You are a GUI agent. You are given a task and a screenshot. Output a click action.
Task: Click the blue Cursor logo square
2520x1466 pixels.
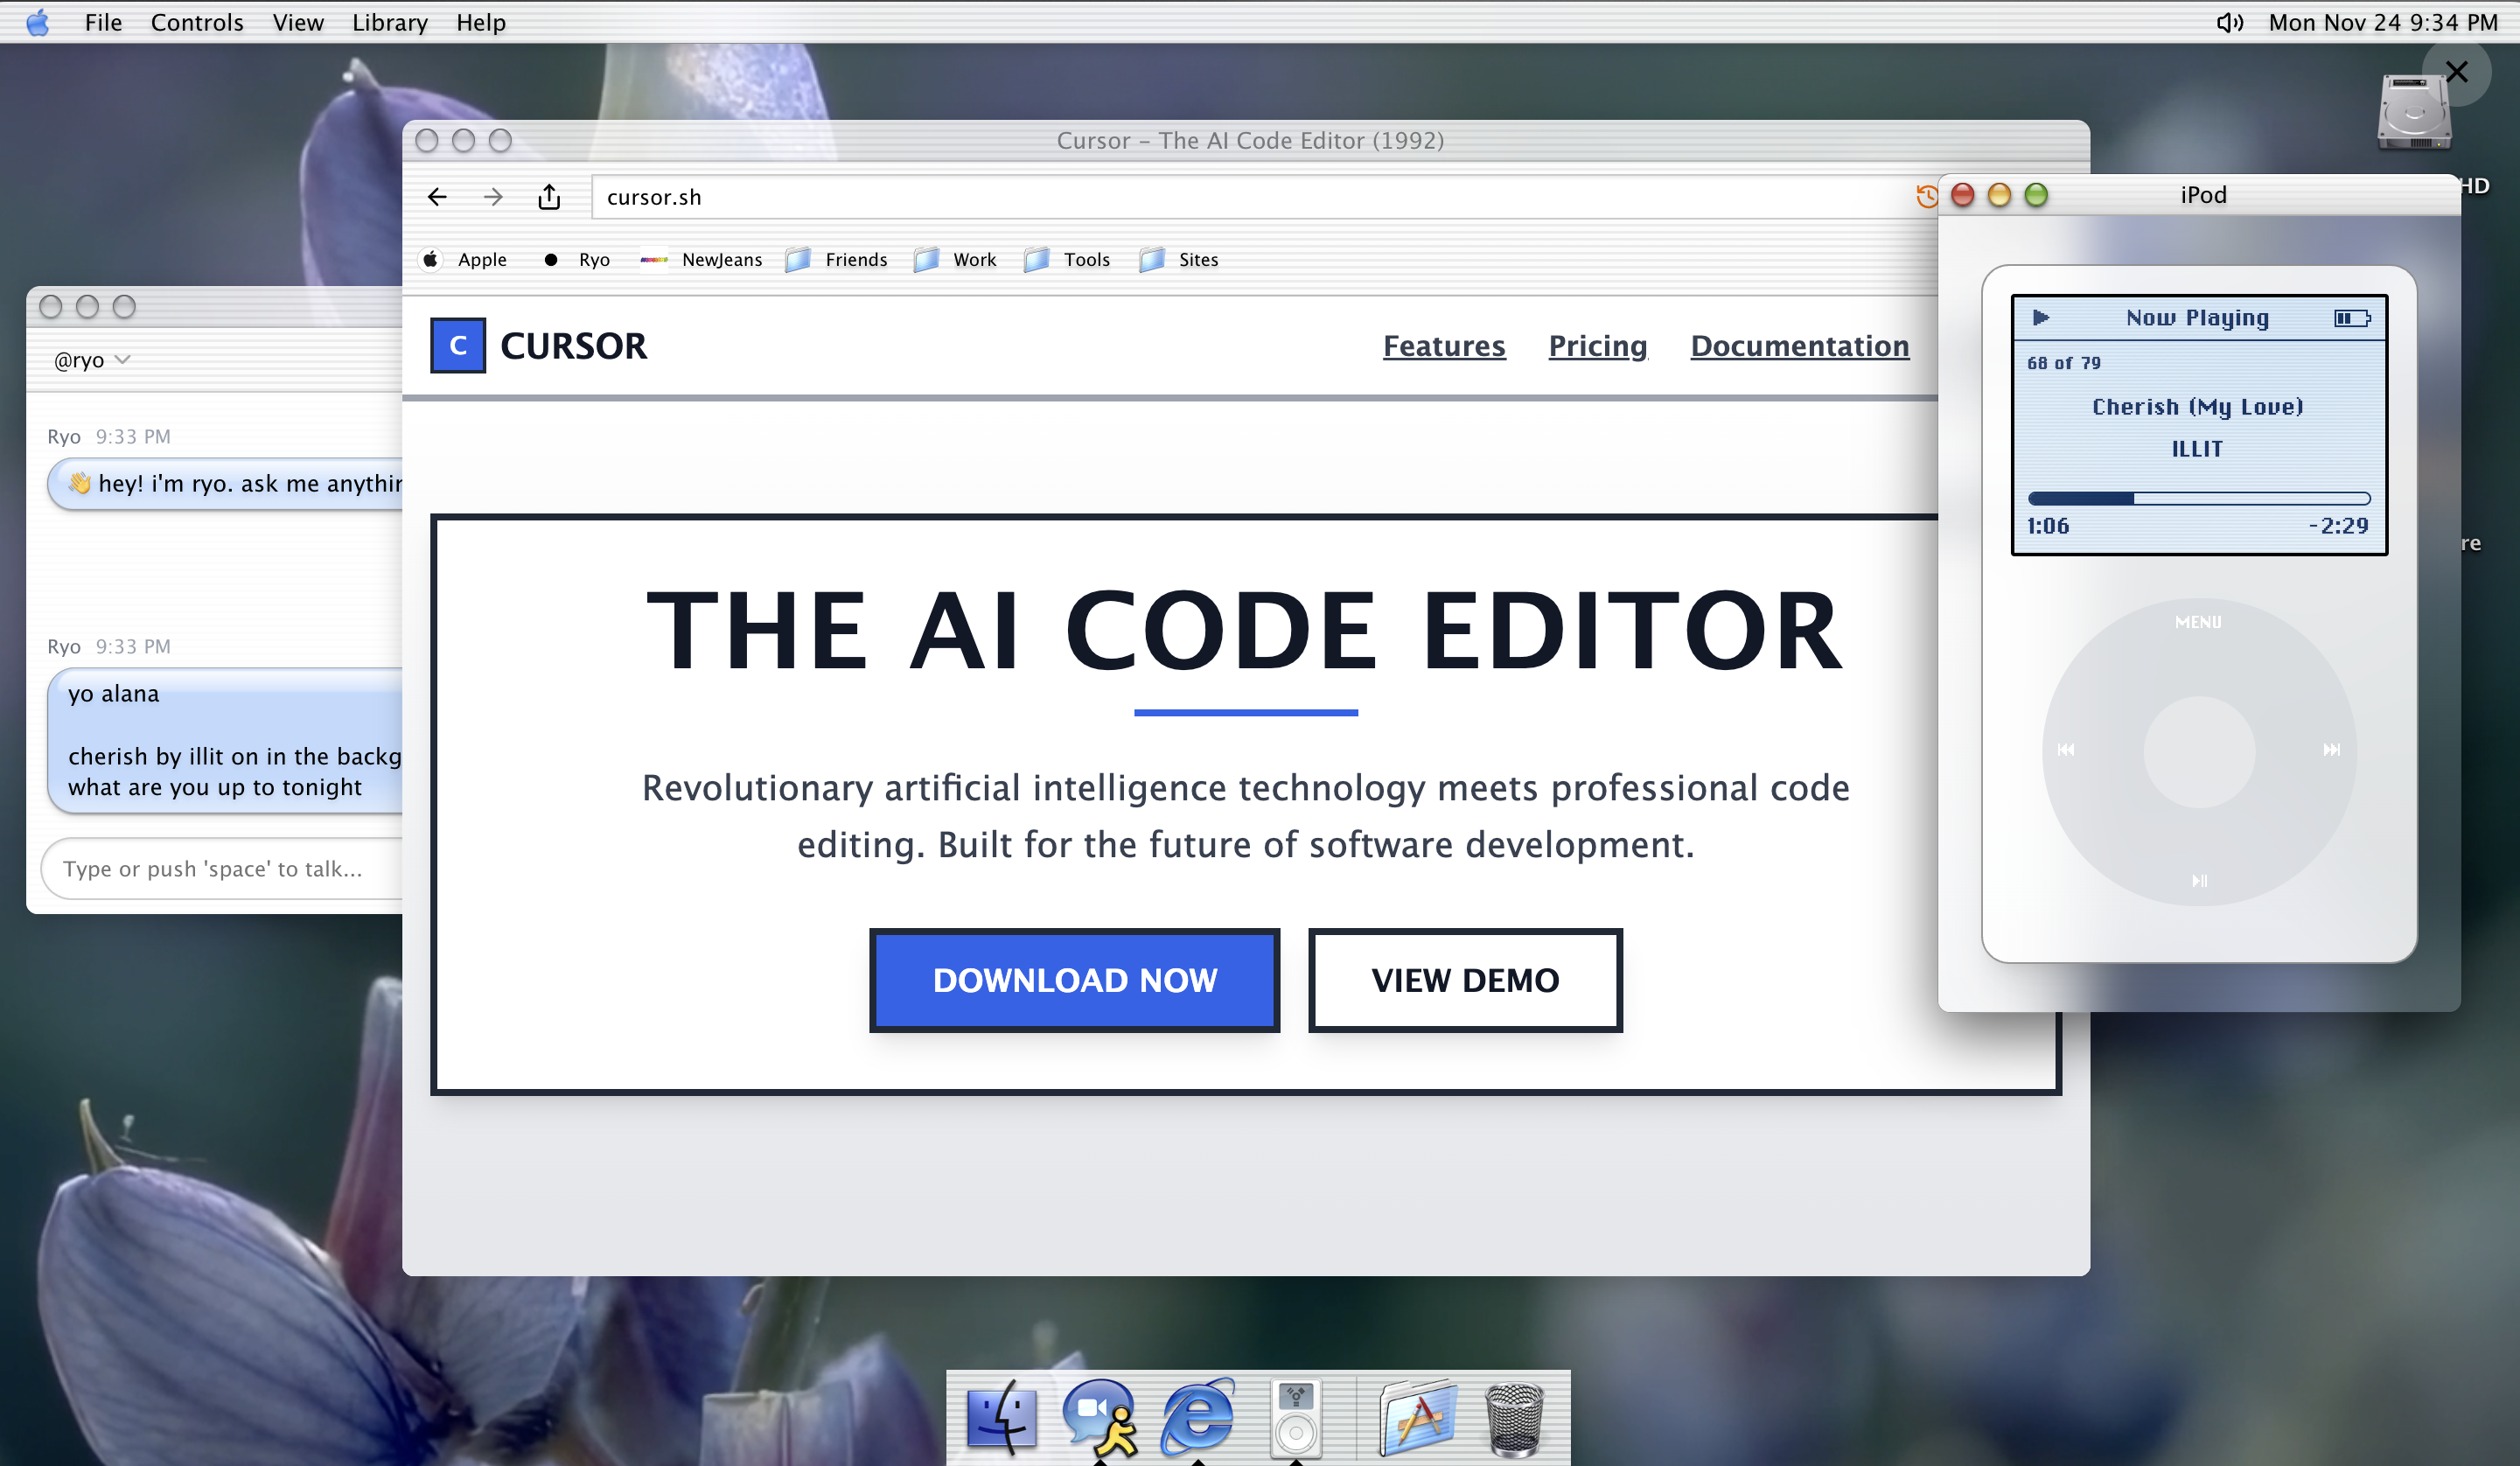pyautogui.click(x=458, y=346)
